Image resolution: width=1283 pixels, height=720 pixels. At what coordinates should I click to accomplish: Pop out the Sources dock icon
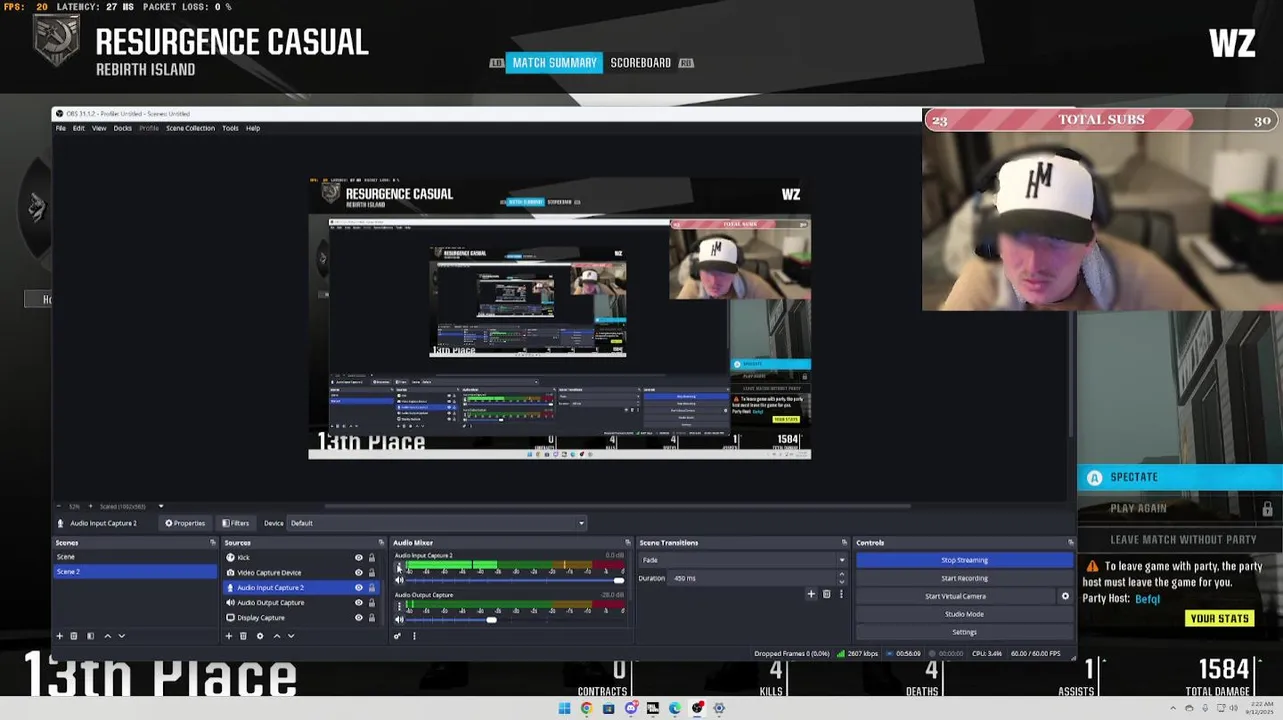click(x=381, y=543)
